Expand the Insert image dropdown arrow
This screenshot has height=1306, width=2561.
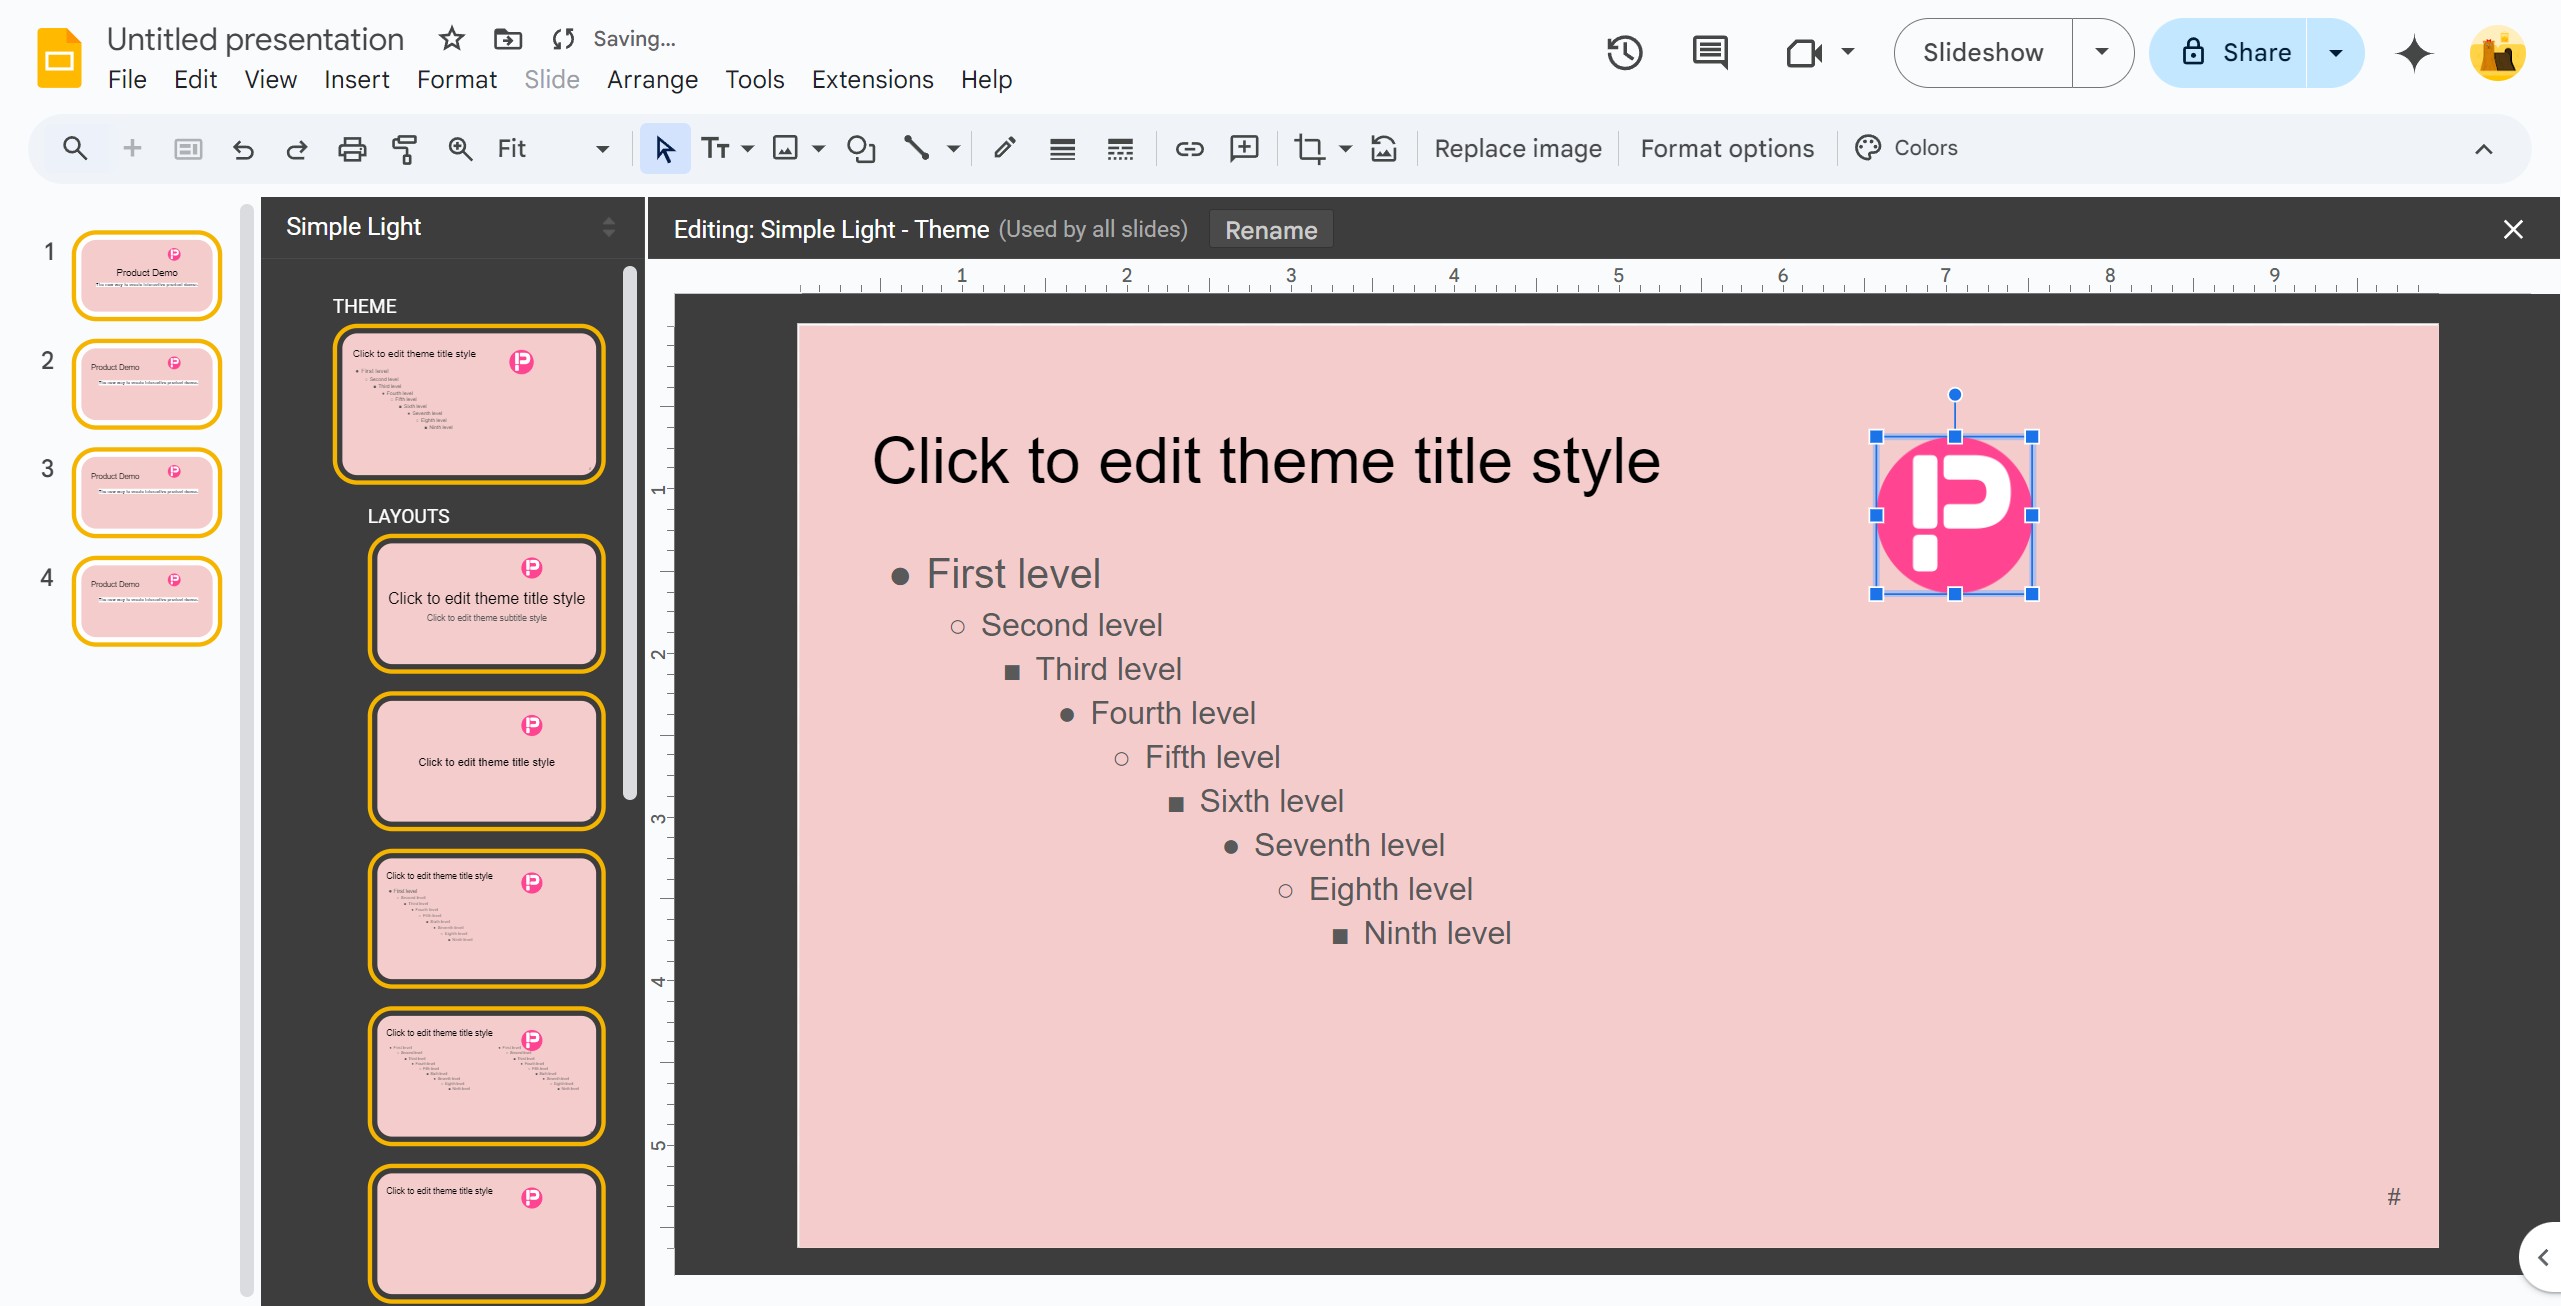[819, 149]
